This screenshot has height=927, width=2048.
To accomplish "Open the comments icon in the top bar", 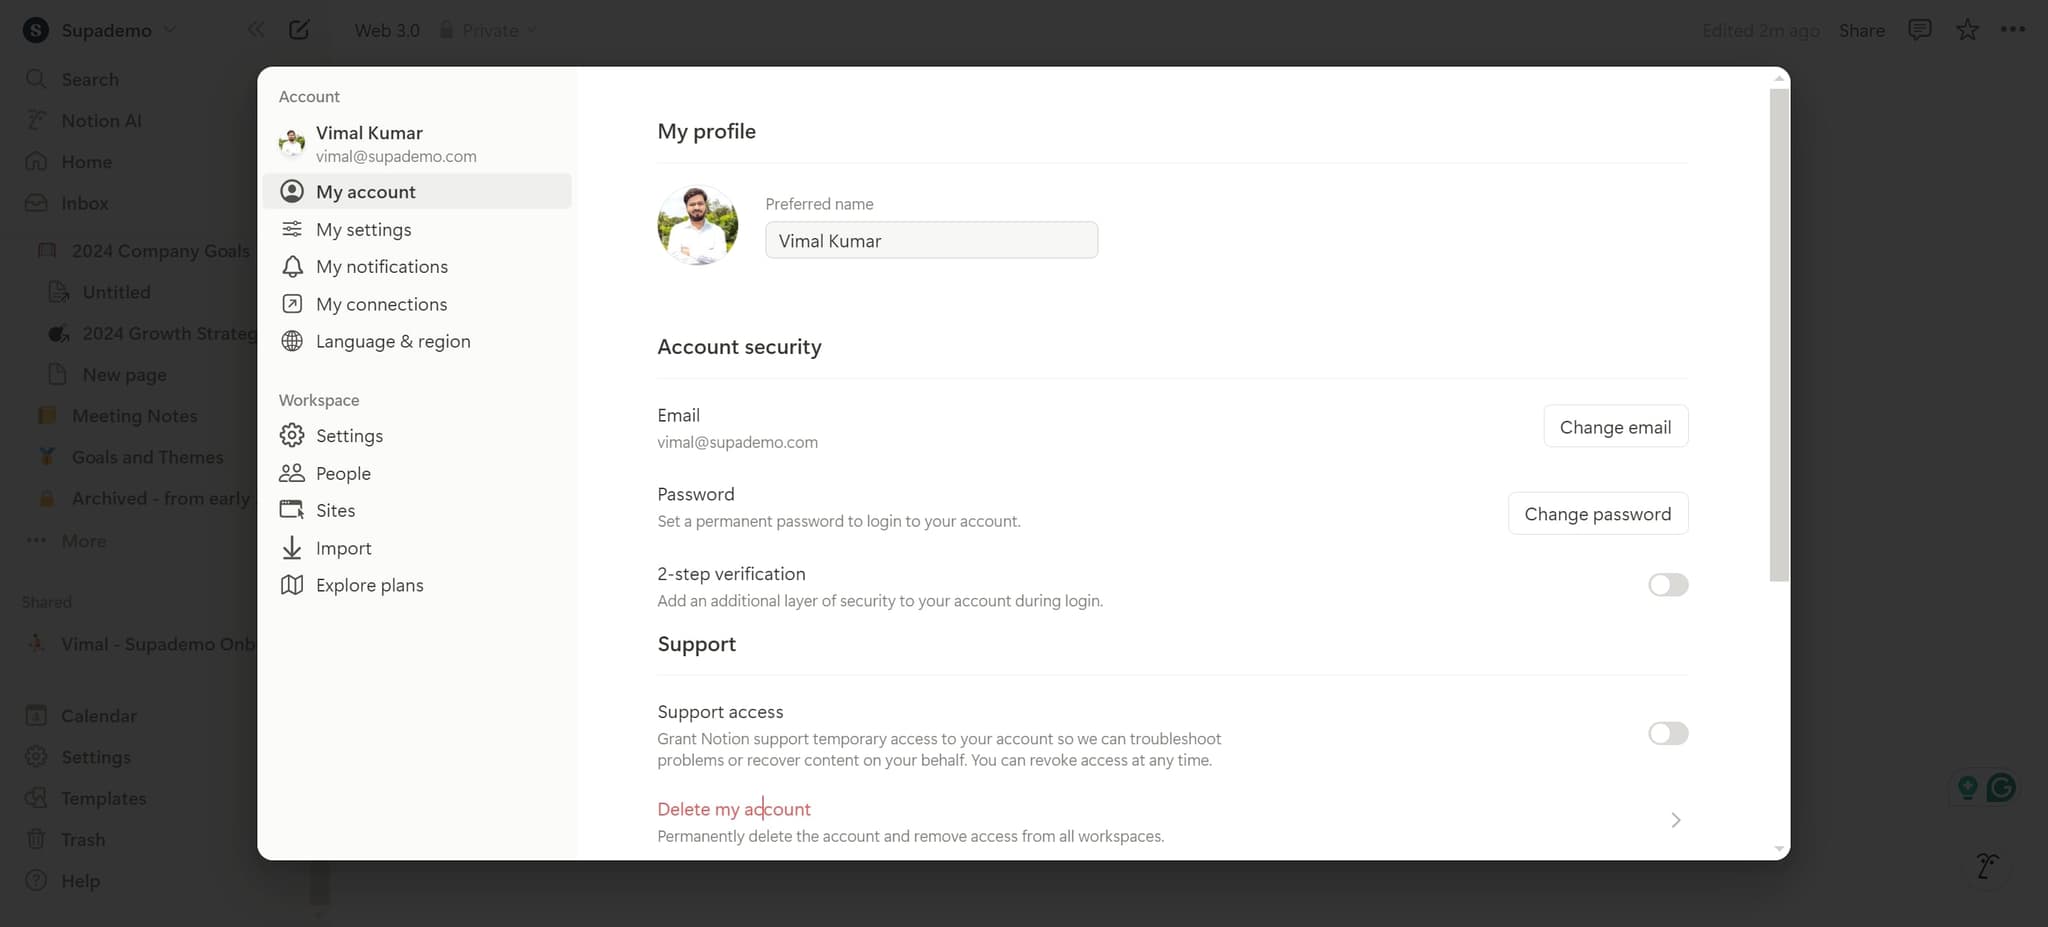I will tap(1920, 30).
